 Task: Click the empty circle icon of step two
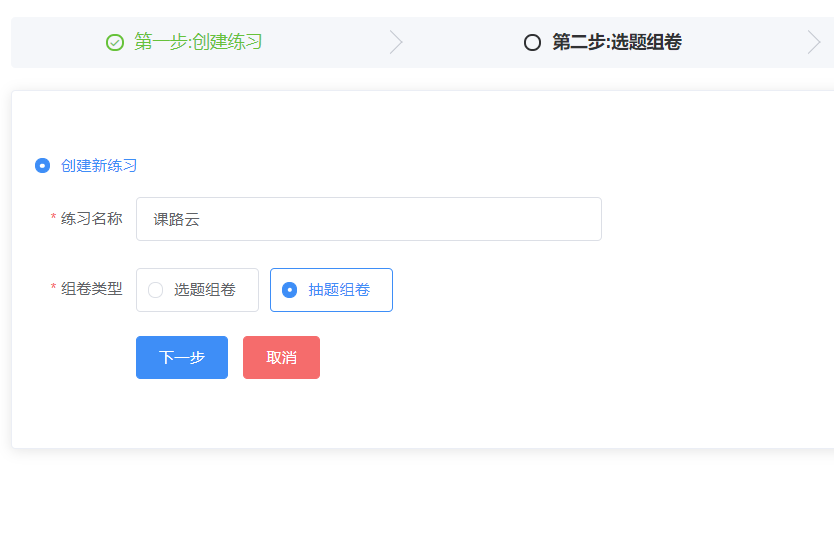(x=532, y=43)
